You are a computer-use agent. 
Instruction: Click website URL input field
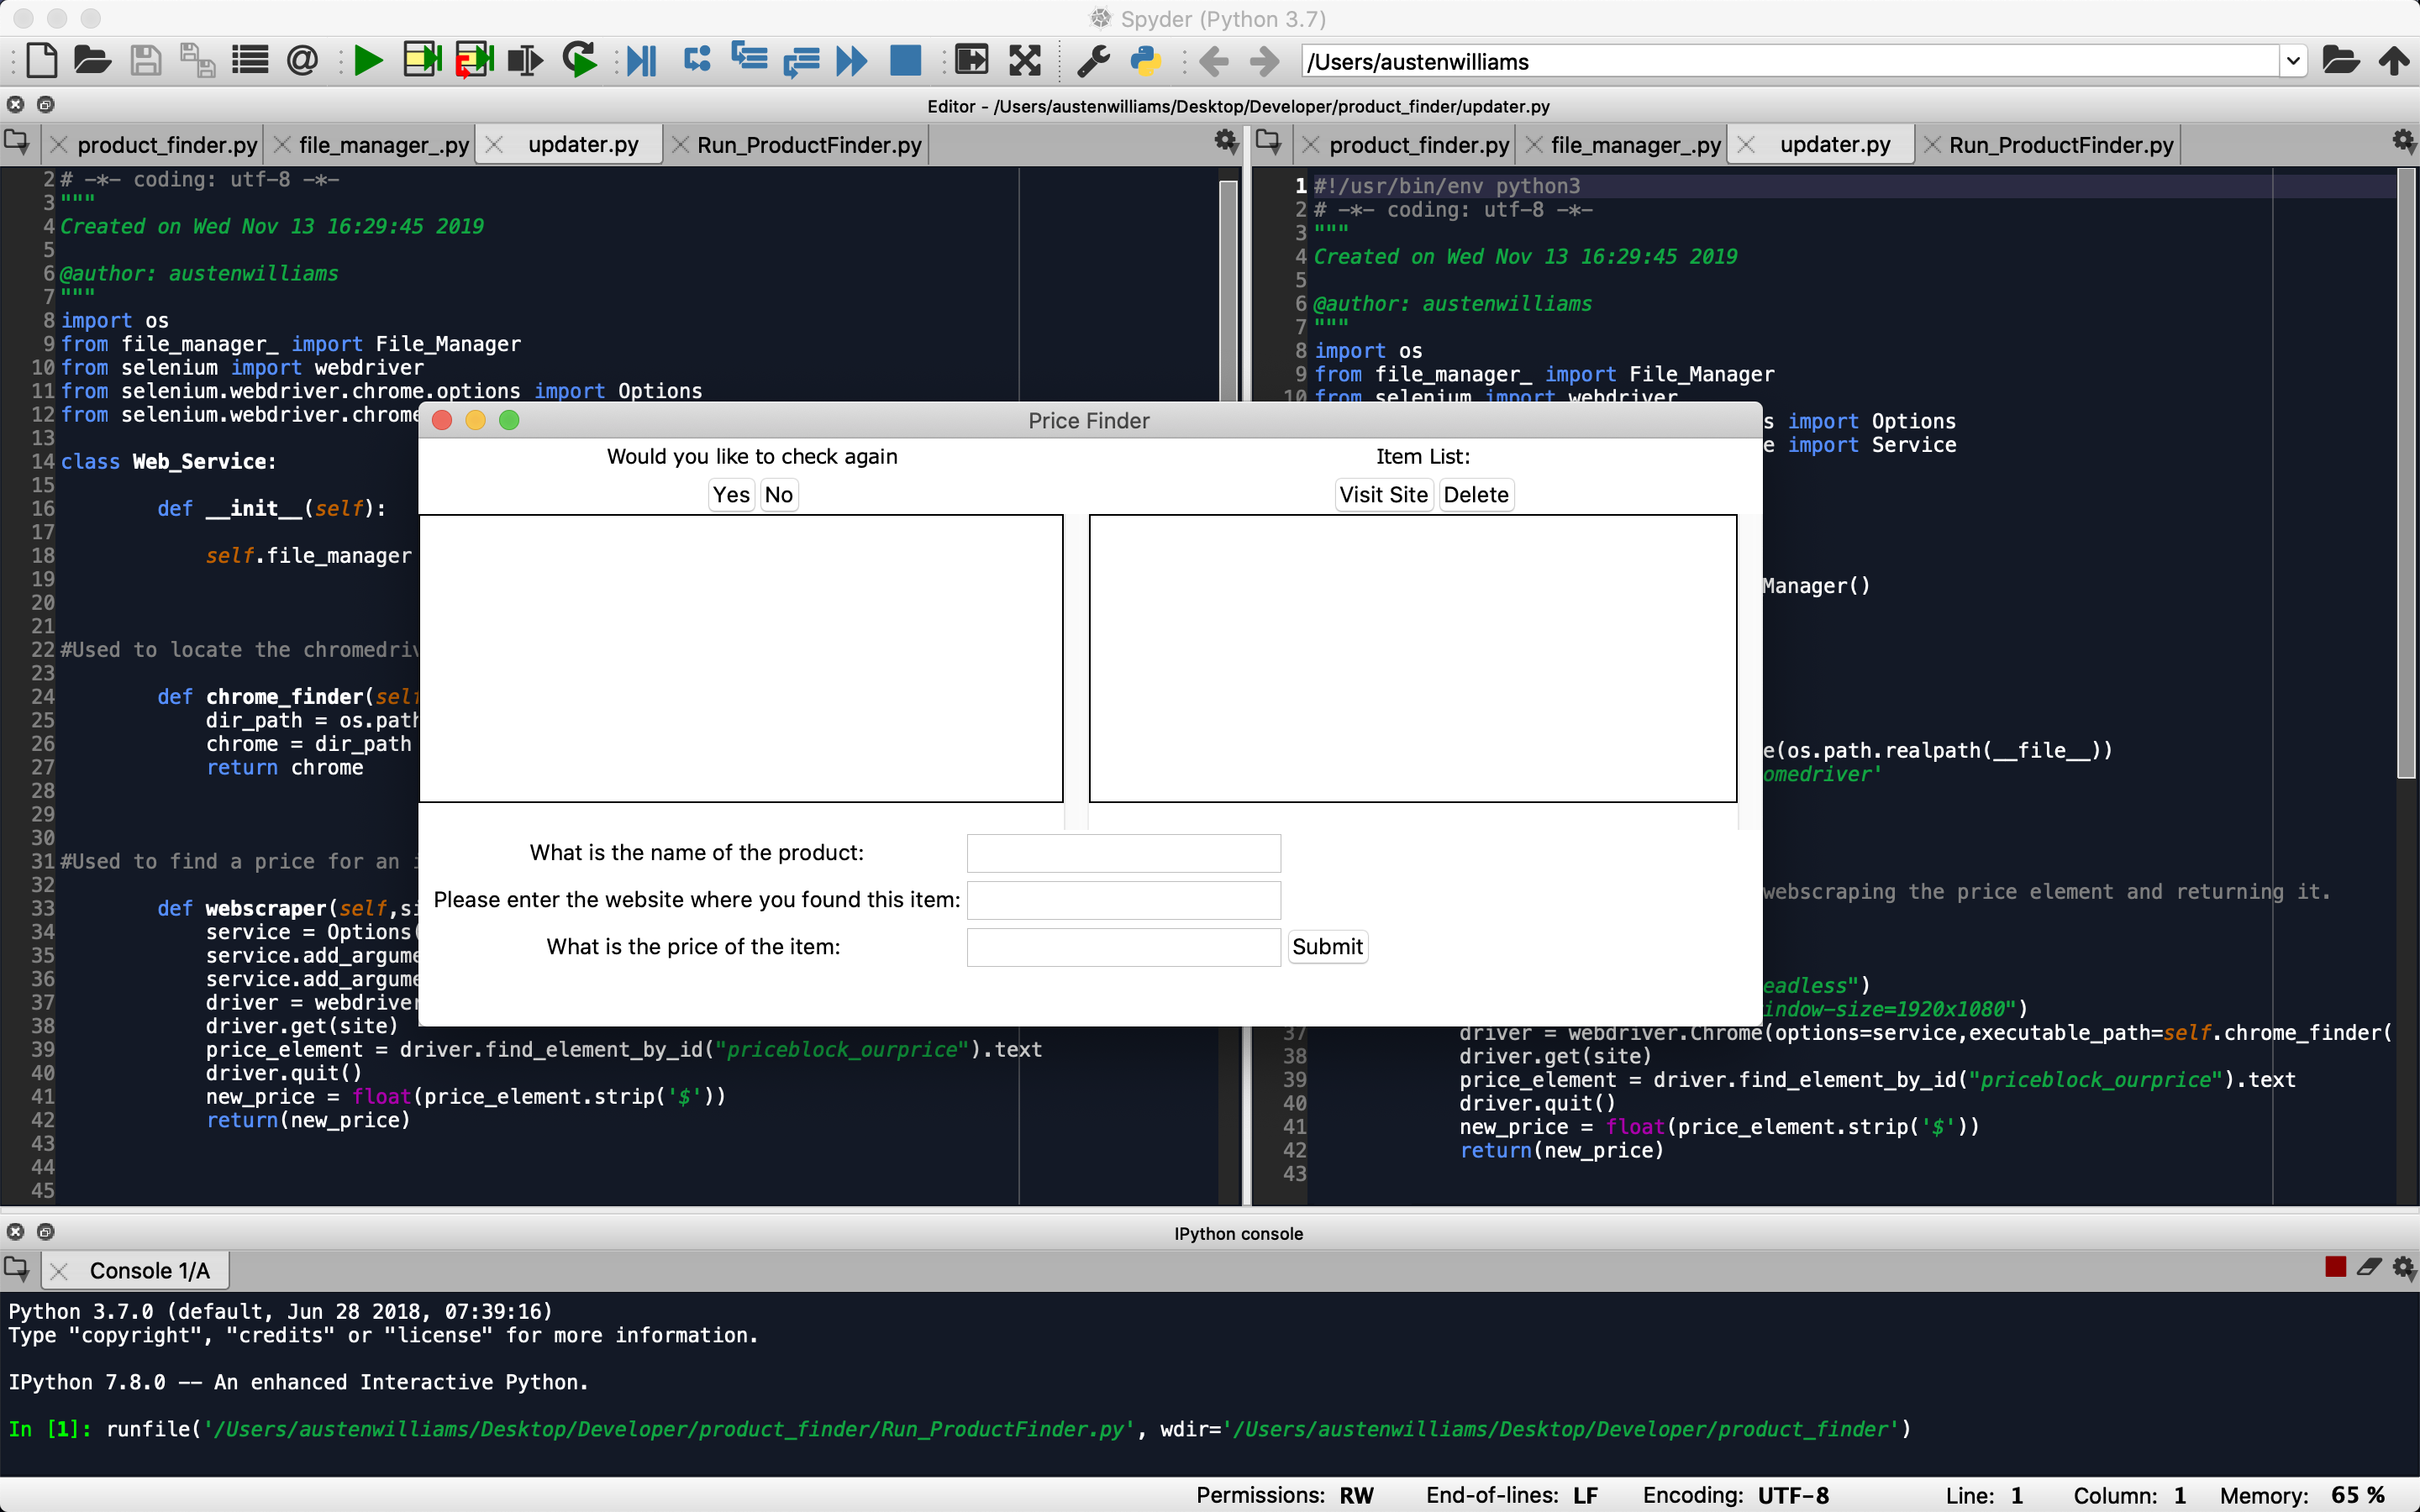tap(1123, 899)
